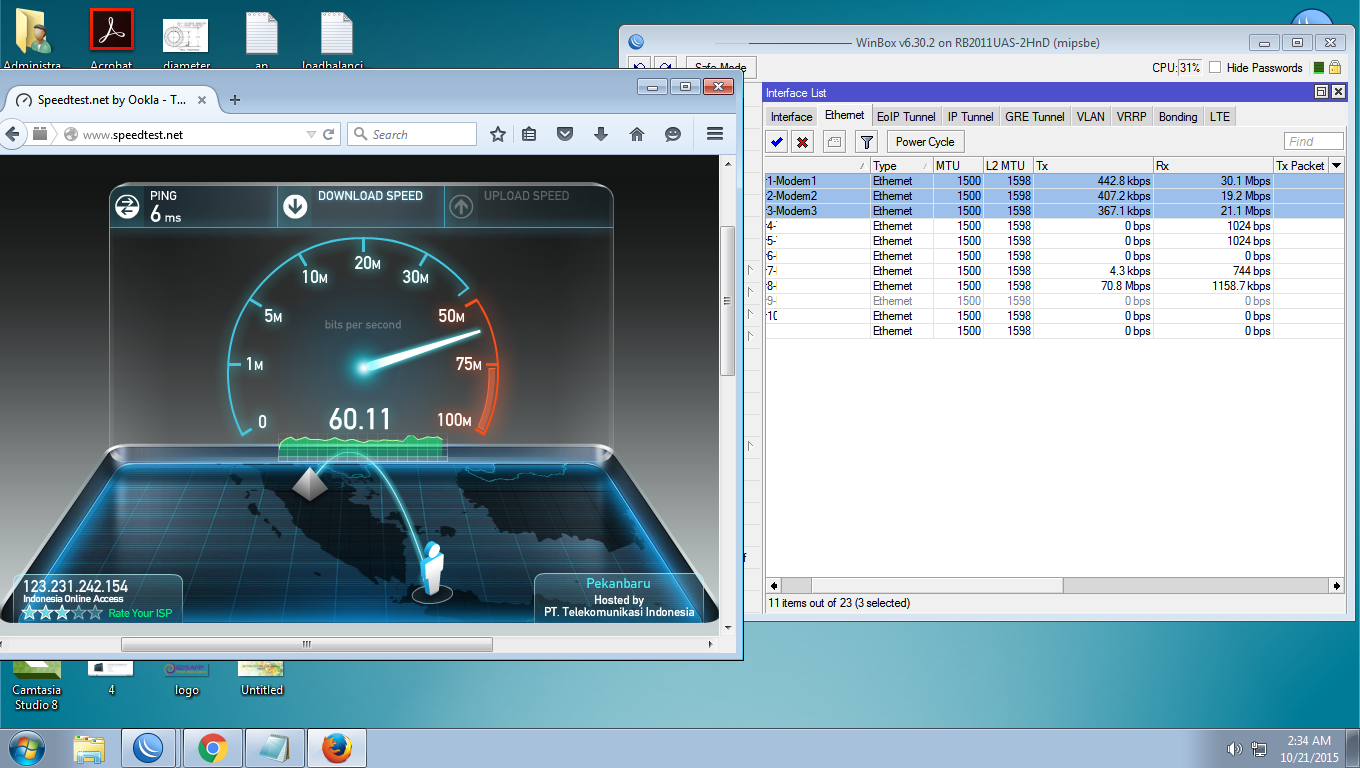Close the Speedtest.net tab
The image size is (1360, 768).
pyautogui.click(x=202, y=100)
